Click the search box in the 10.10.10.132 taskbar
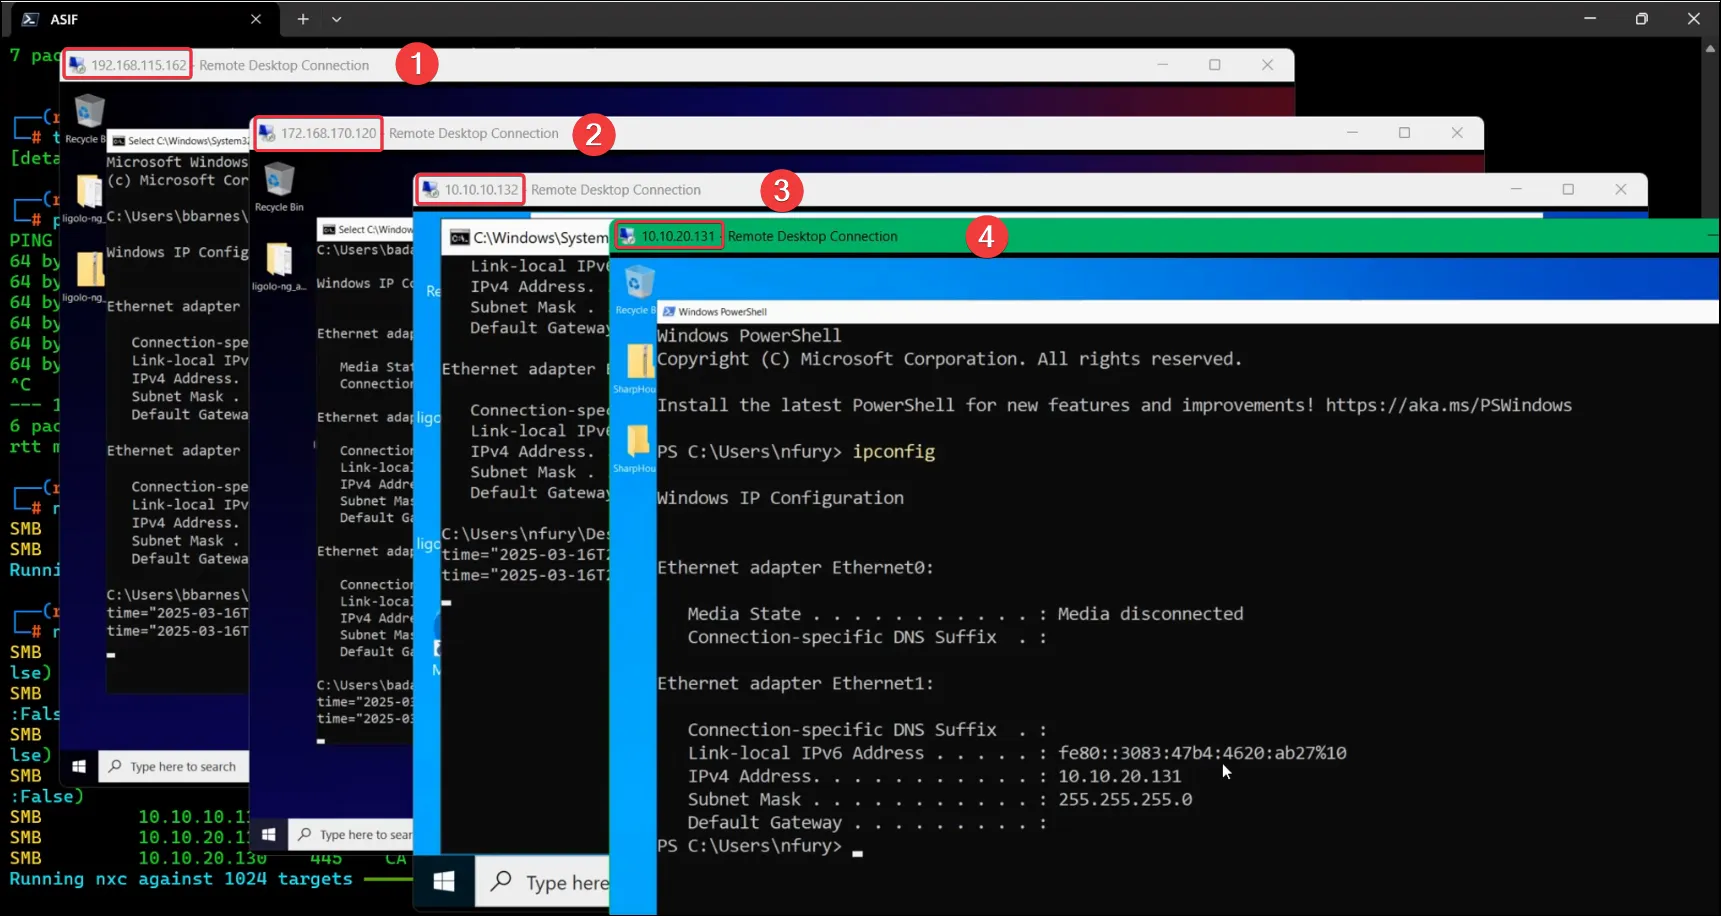 click(x=550, y=882)
